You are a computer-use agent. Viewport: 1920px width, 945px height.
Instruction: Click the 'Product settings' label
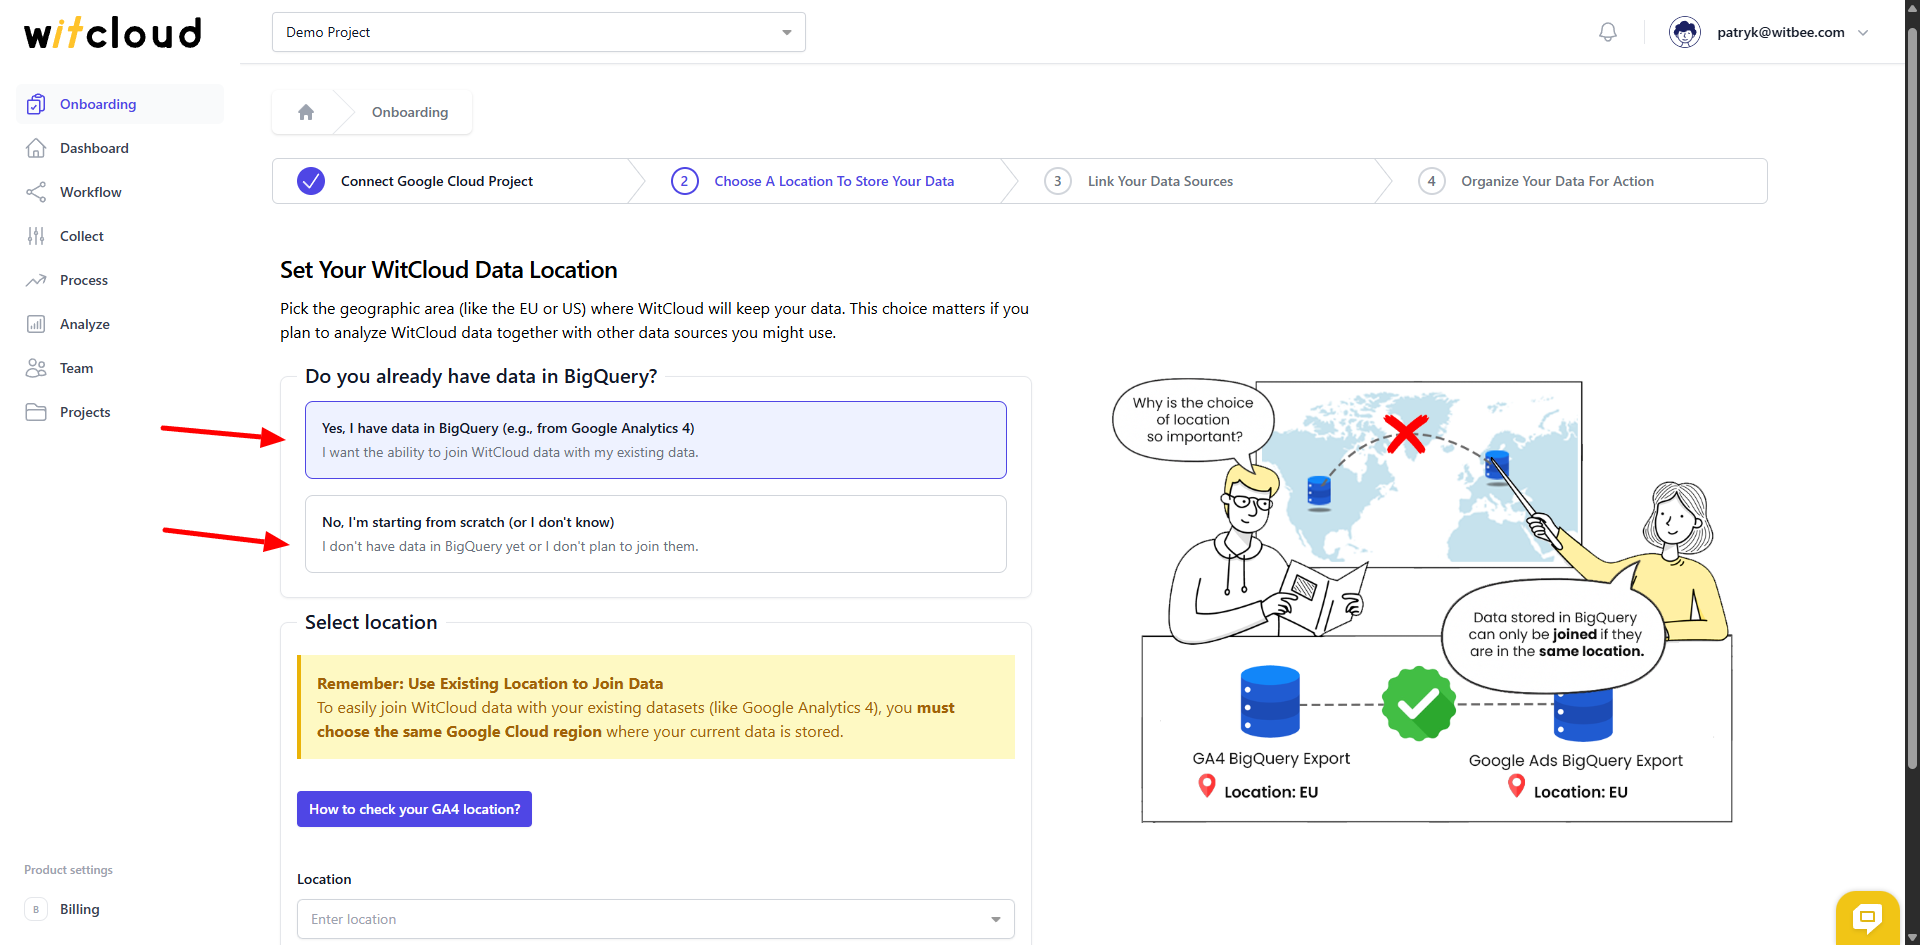click(x=68, y=870)
